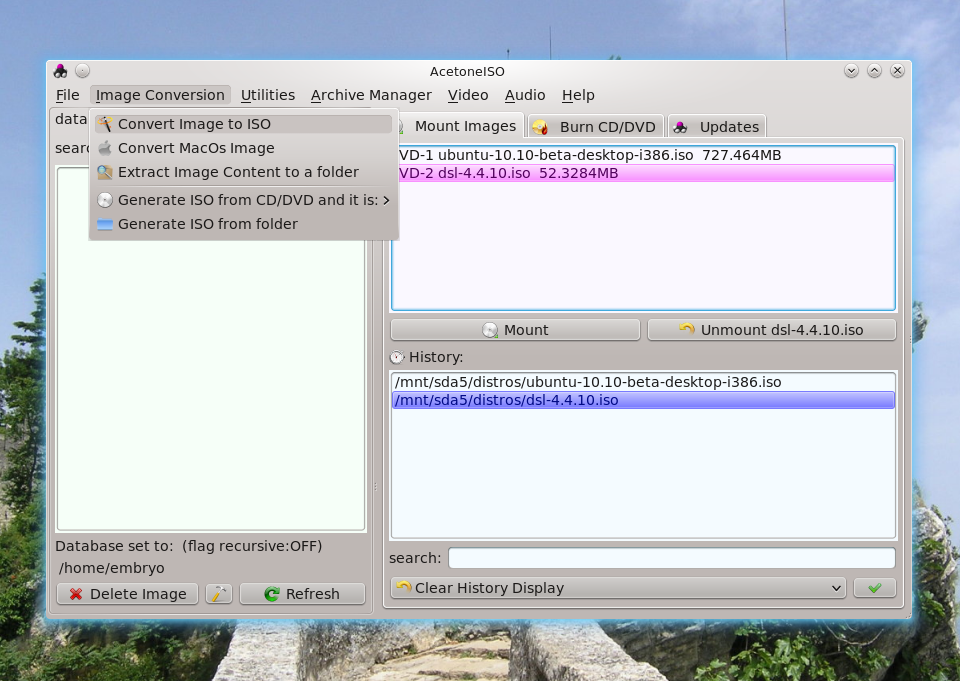The height and width of the screenshot is (681, 960).
Task: Click the Refresh button
Action: (x=302, y=594)
